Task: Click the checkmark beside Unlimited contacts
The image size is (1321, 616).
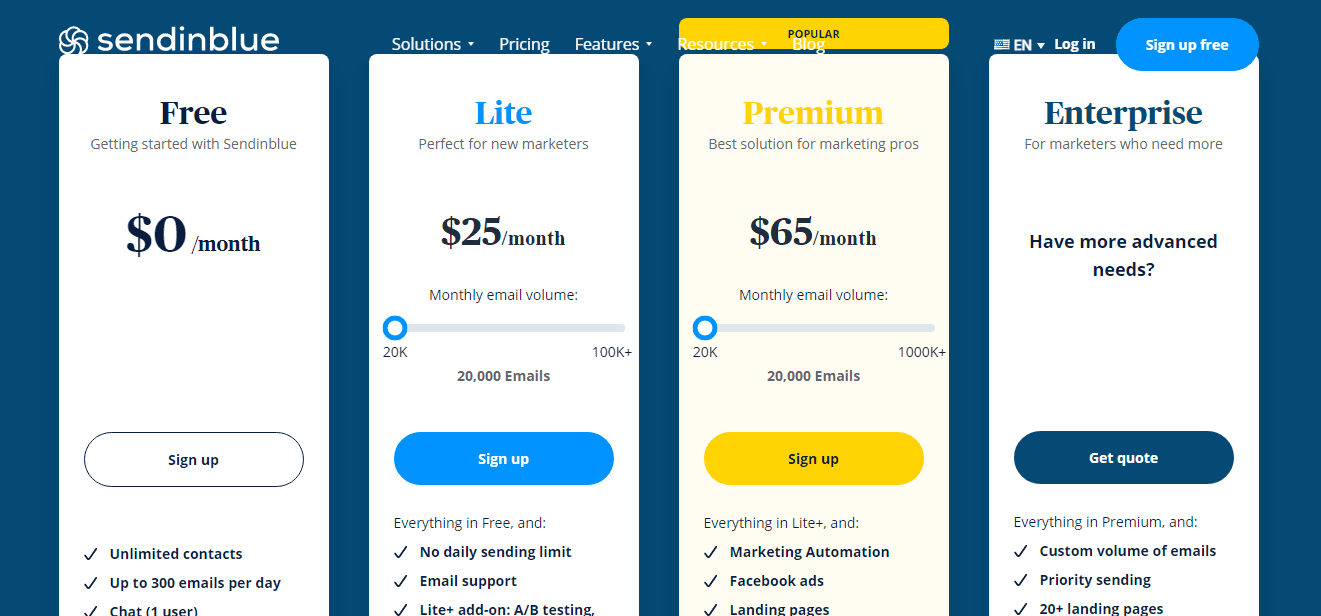Action: 91,554
